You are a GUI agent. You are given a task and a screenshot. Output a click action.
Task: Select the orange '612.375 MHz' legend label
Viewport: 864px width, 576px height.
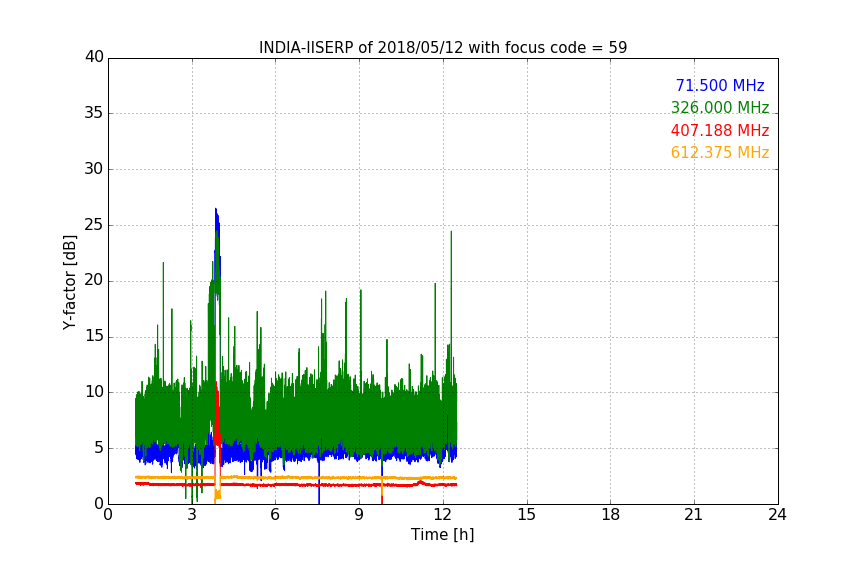tap(720, 153)
